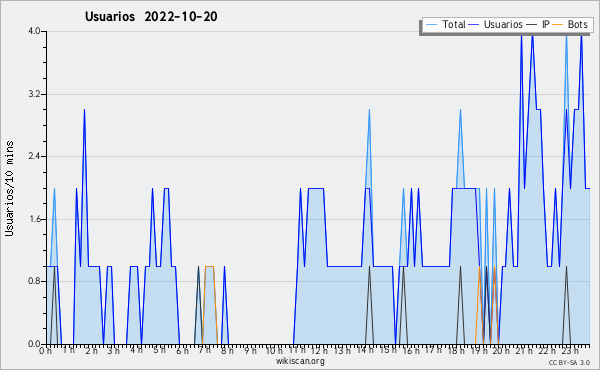Click the orange Bots plateau near 7 h
Viewport: 600px width, 370px height.
(209, 266)
